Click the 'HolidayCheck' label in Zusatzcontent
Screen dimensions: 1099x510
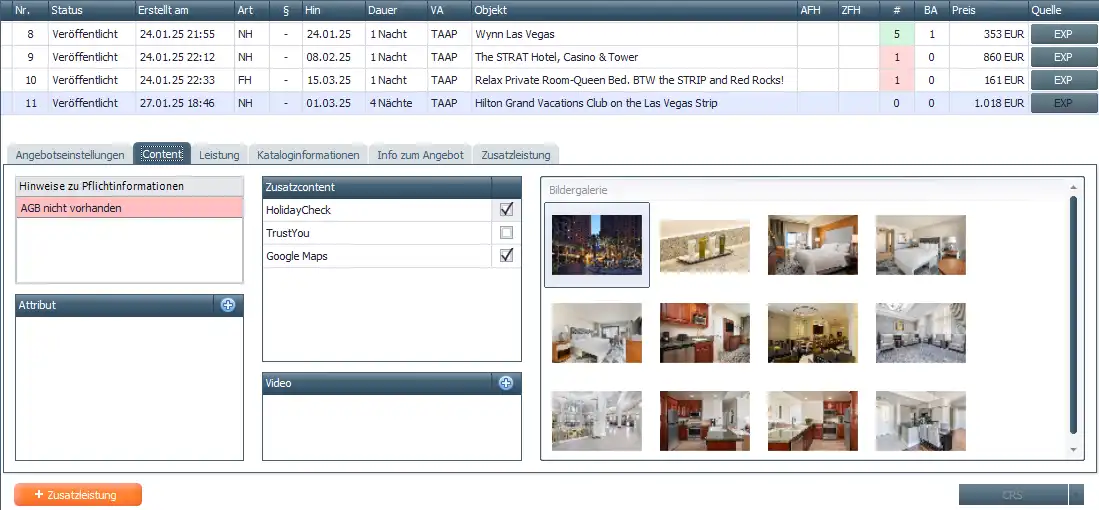click(x=299, y=209)
